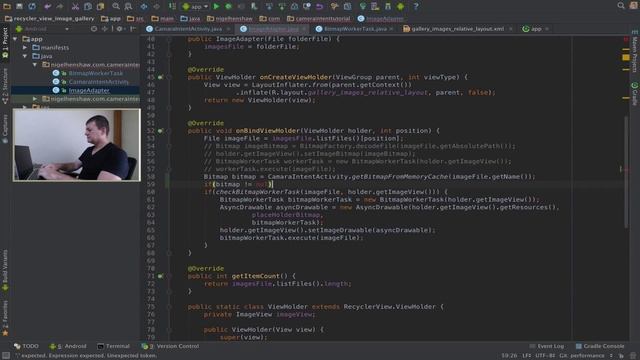The width and height of the screenshot is (640, 360).
Task: Click the Cut scissors icon
Action: pyautogui.click(x=75, y=6)
